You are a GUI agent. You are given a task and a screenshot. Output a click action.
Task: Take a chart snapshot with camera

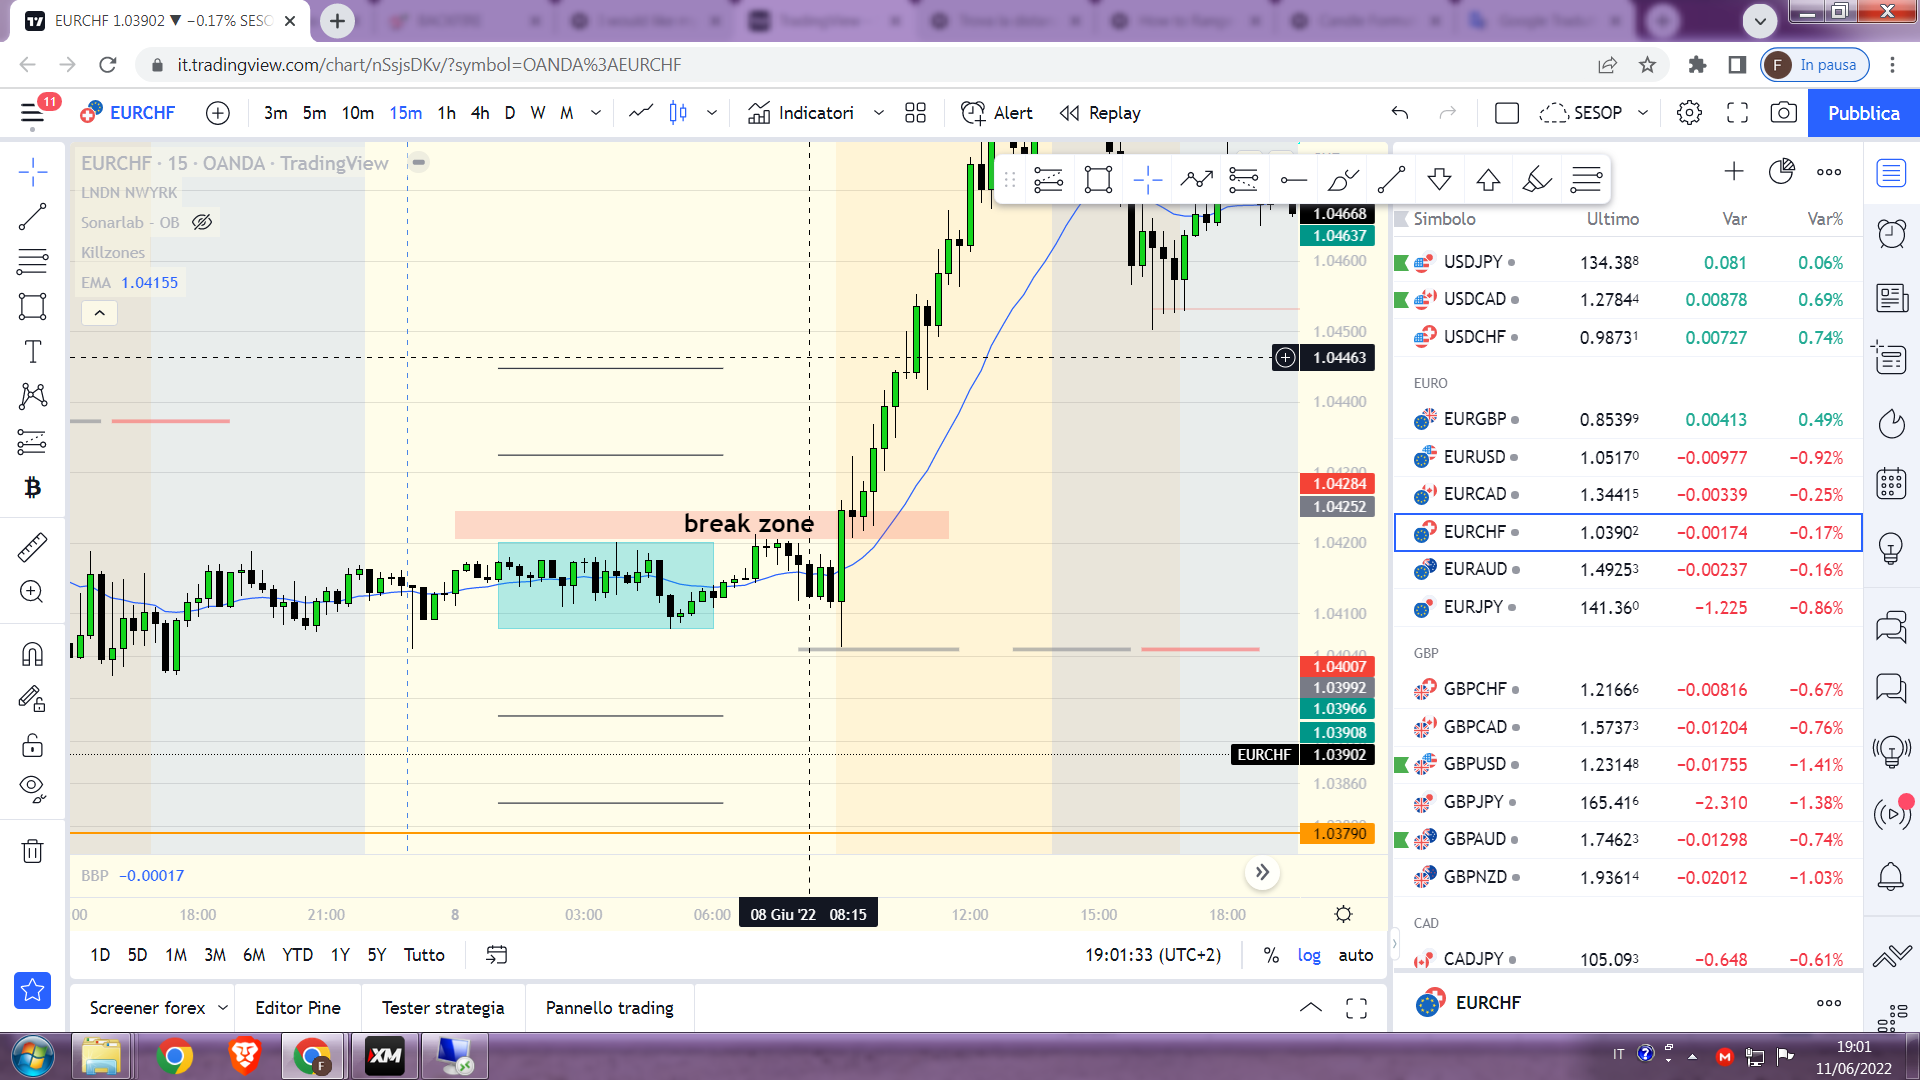[x=1783, y=113]
